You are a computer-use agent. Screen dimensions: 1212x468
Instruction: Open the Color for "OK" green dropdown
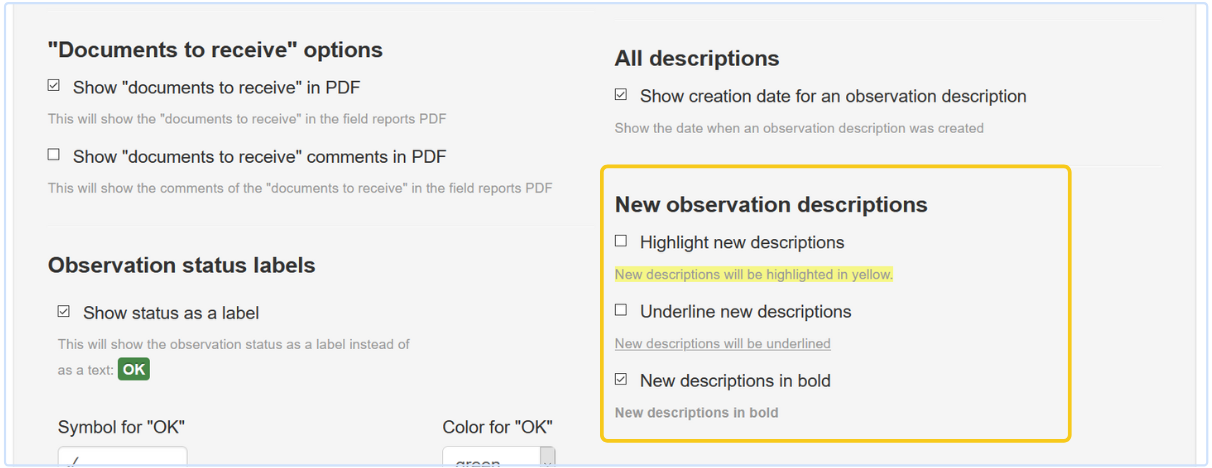498,459
